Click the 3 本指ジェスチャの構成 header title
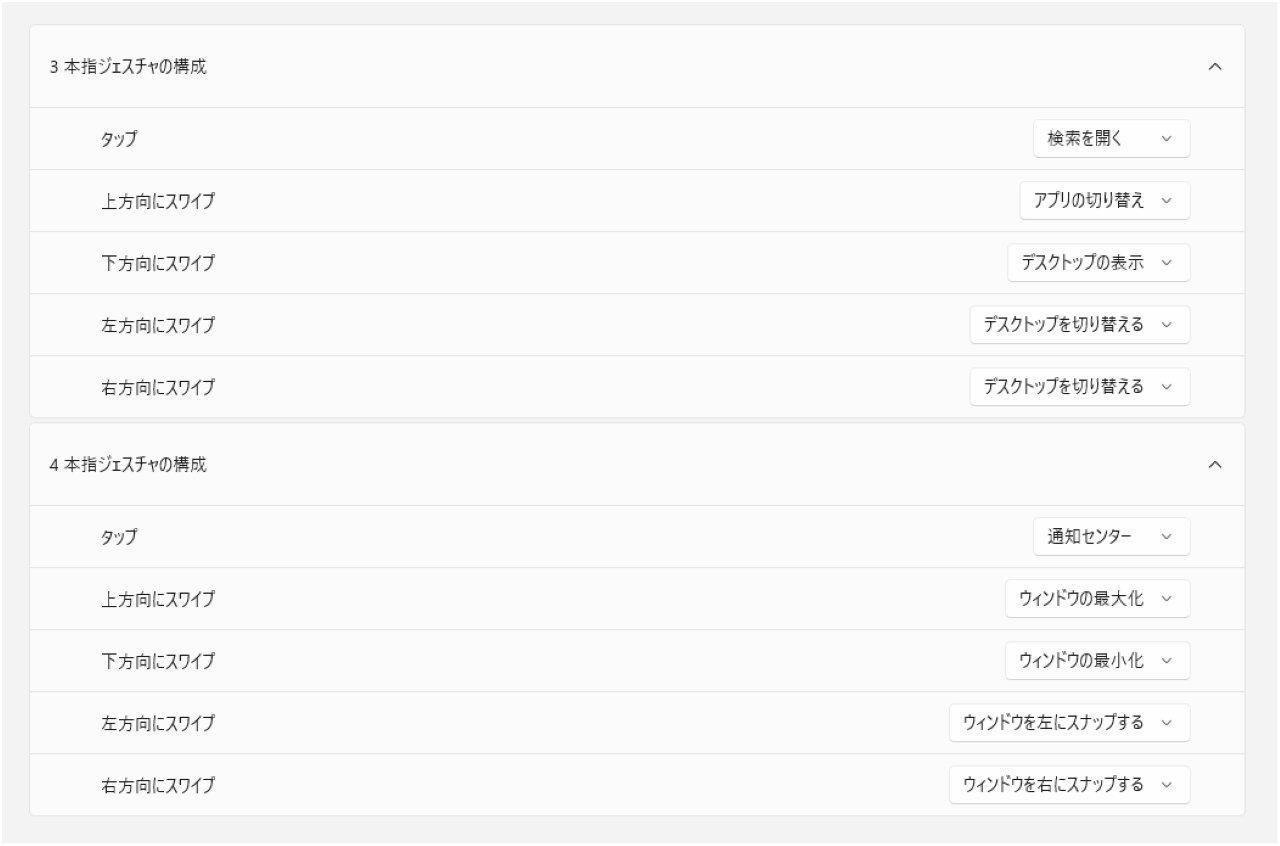 pos(128,67)
